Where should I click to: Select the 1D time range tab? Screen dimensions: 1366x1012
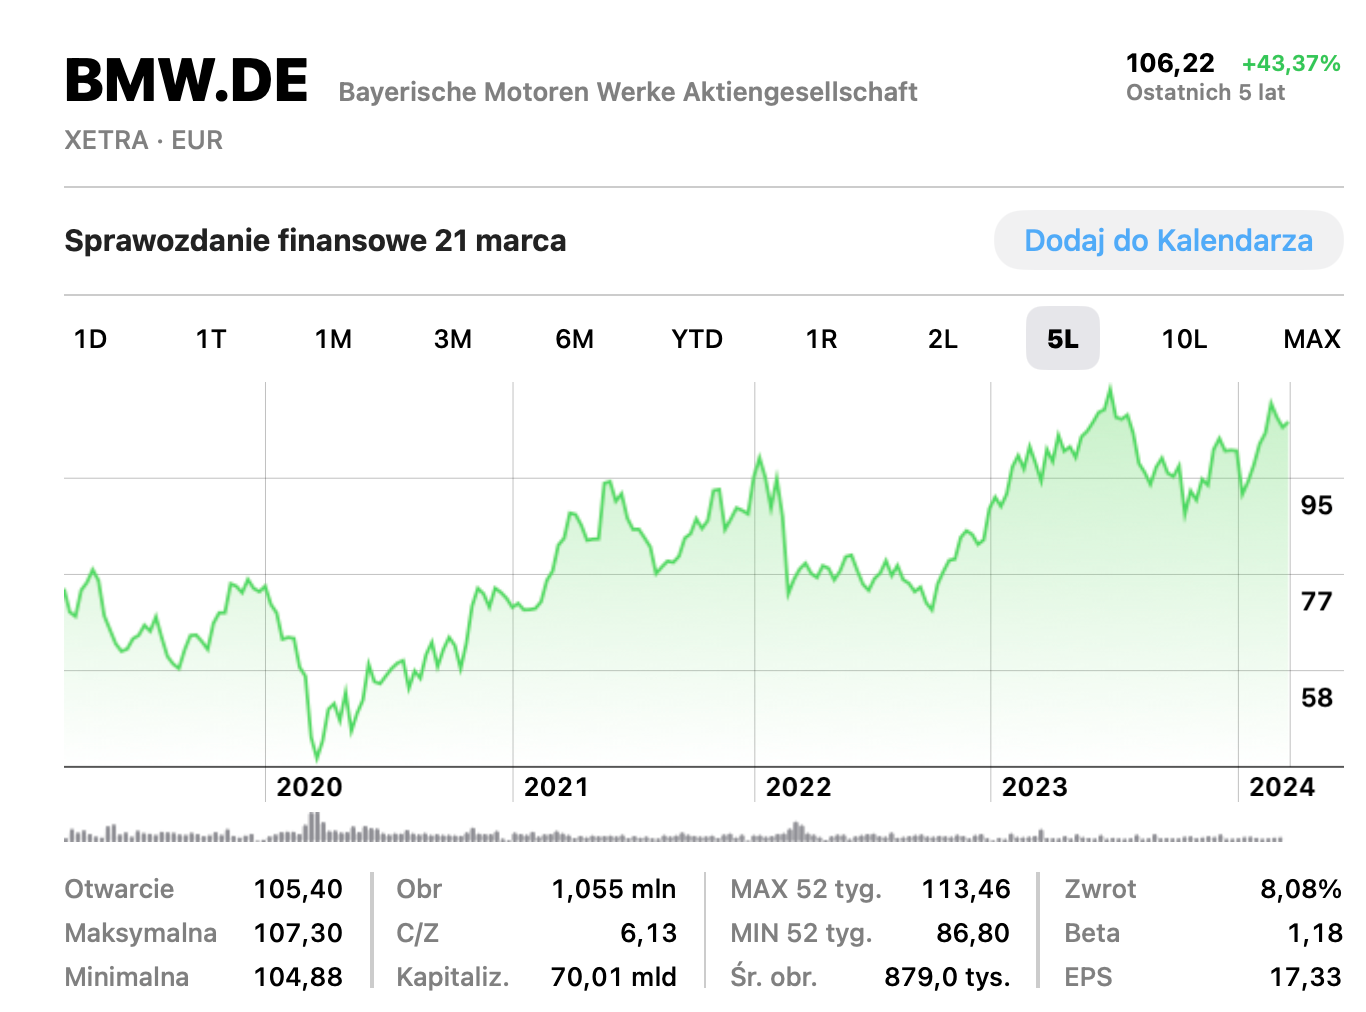pos(90,339)
